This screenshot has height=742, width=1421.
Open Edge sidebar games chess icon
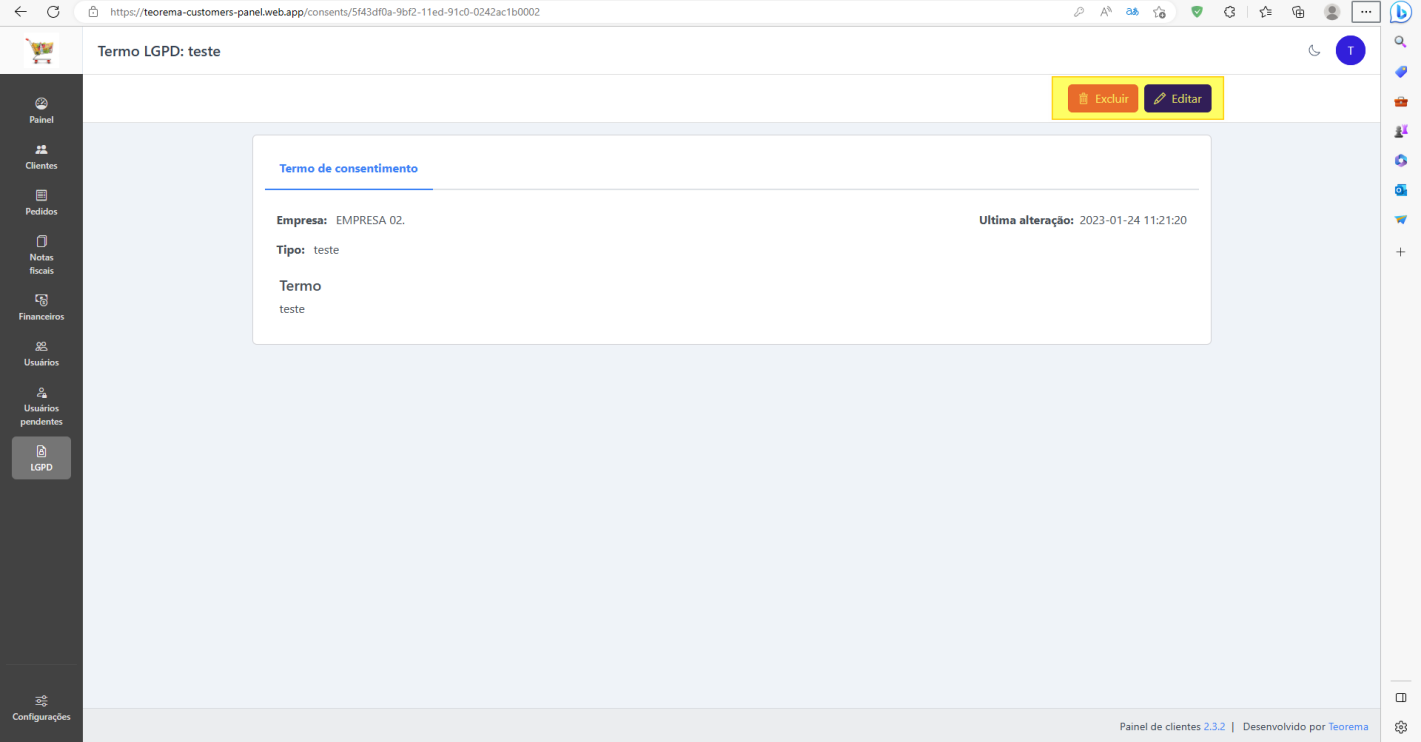point(1401,131)
